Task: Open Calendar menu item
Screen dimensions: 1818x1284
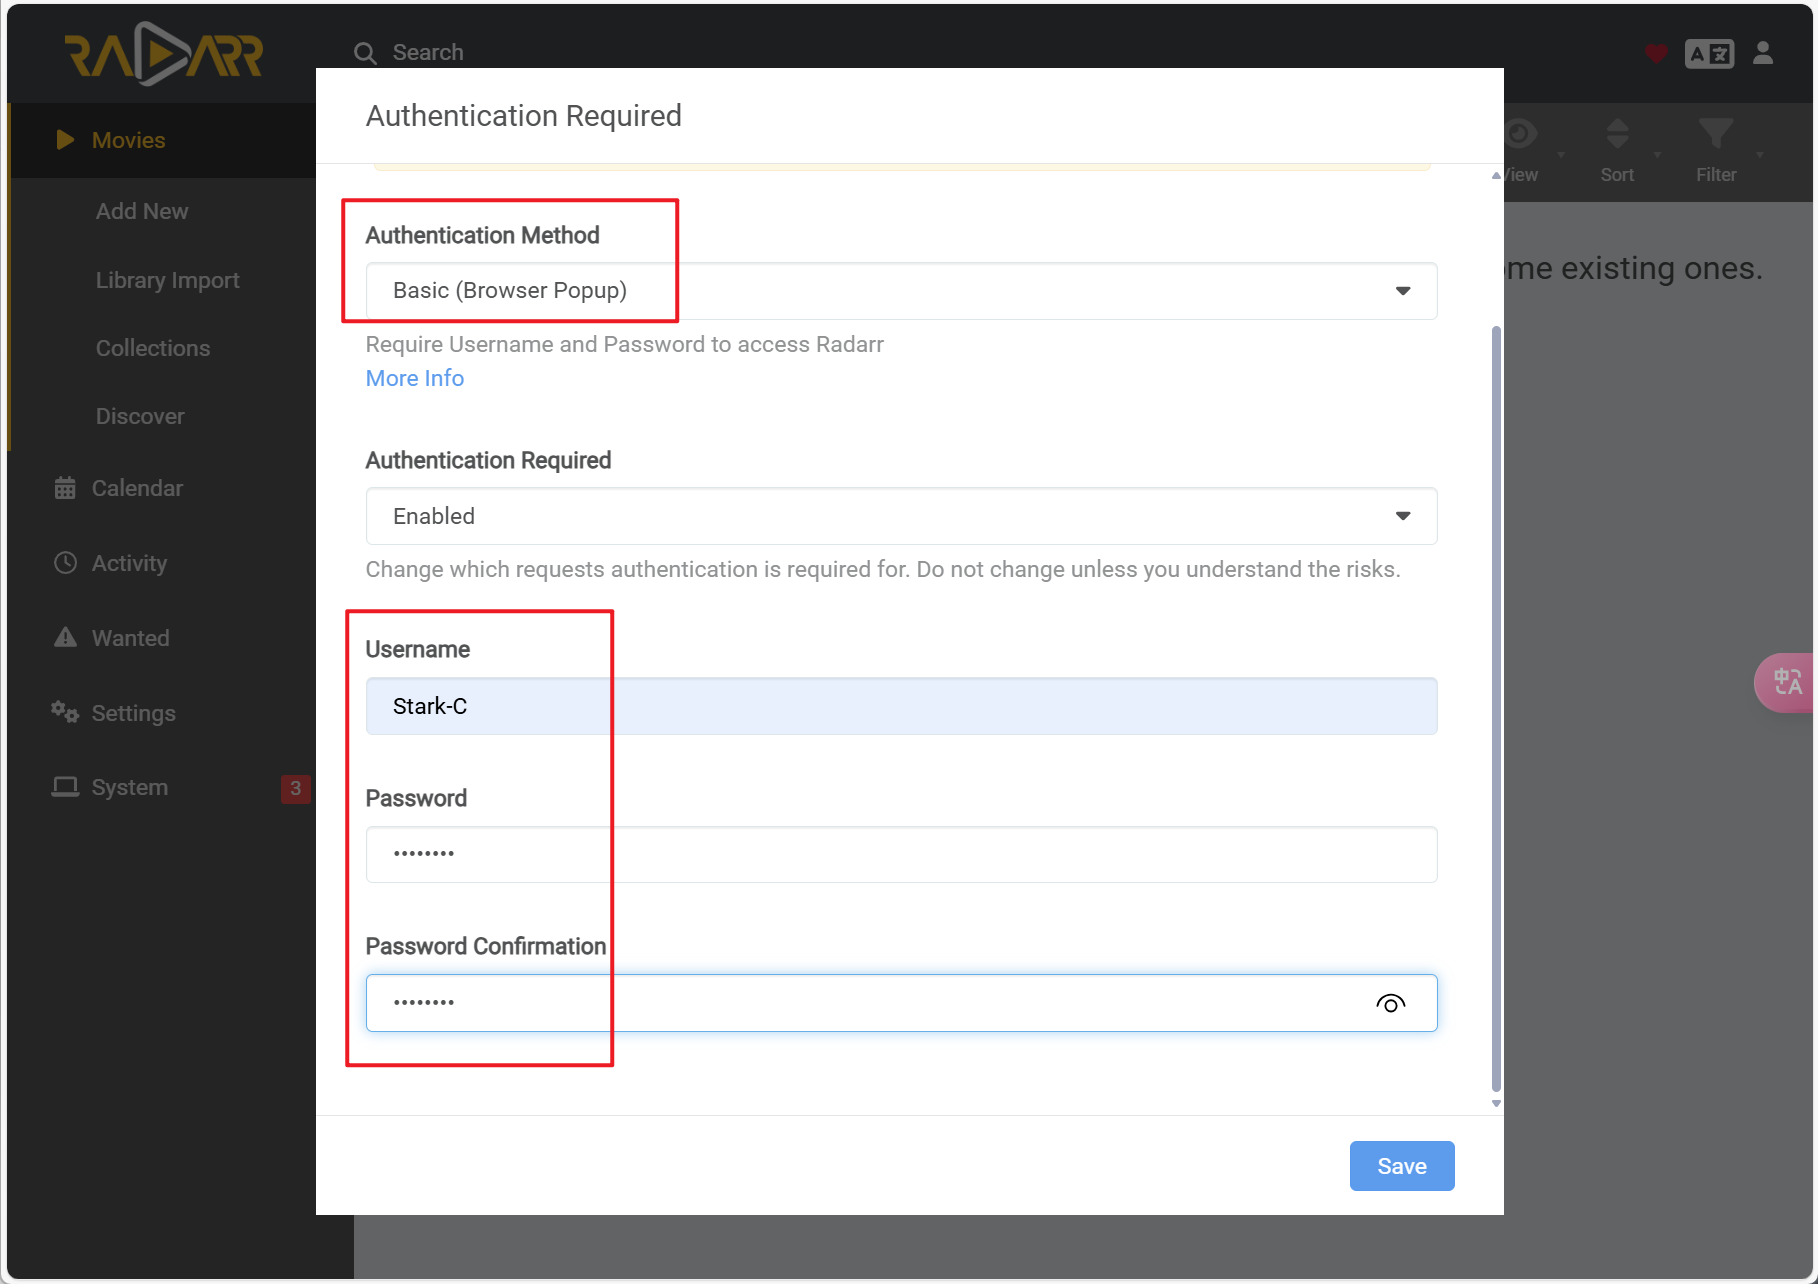Action: coord(137,488)
